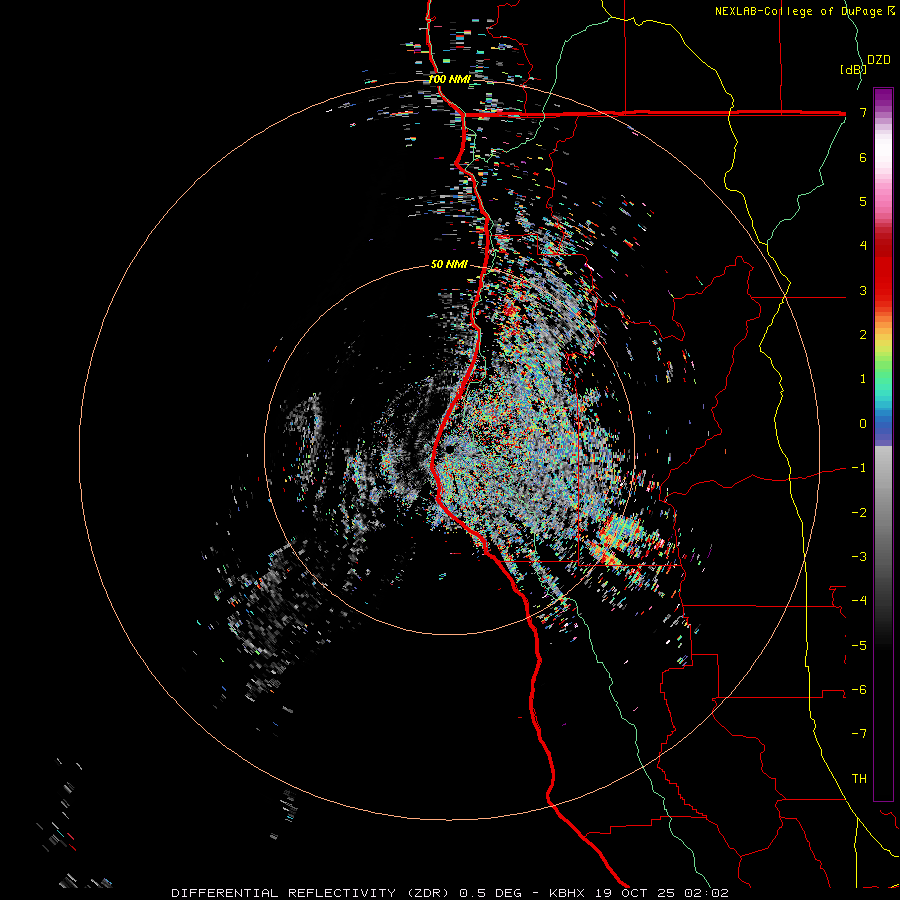Select the positive 6 scale label
Viewport: 900px width, 900px height.
click(863, 157)
